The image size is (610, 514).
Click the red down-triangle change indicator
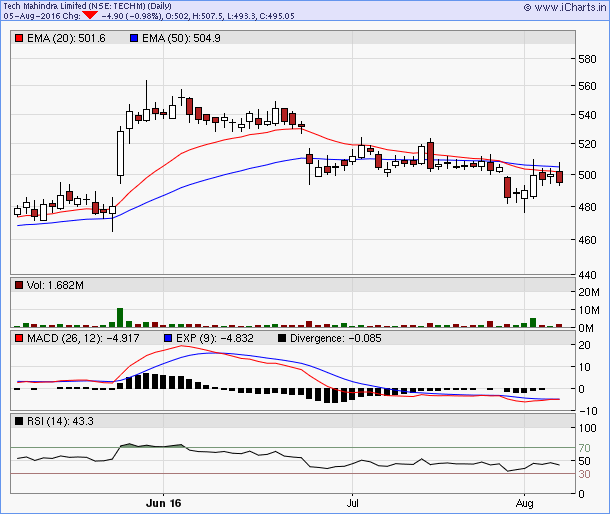point(90,15)
